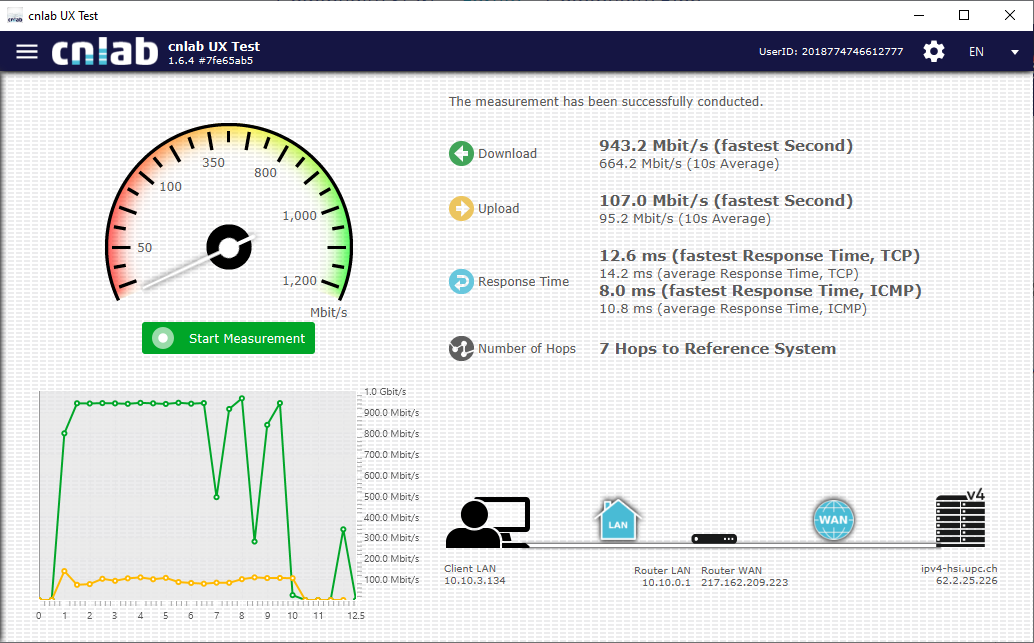This screenshot has height=643, width=1034.
Task: Open the hamburger menu
Action: pos(27,51)
